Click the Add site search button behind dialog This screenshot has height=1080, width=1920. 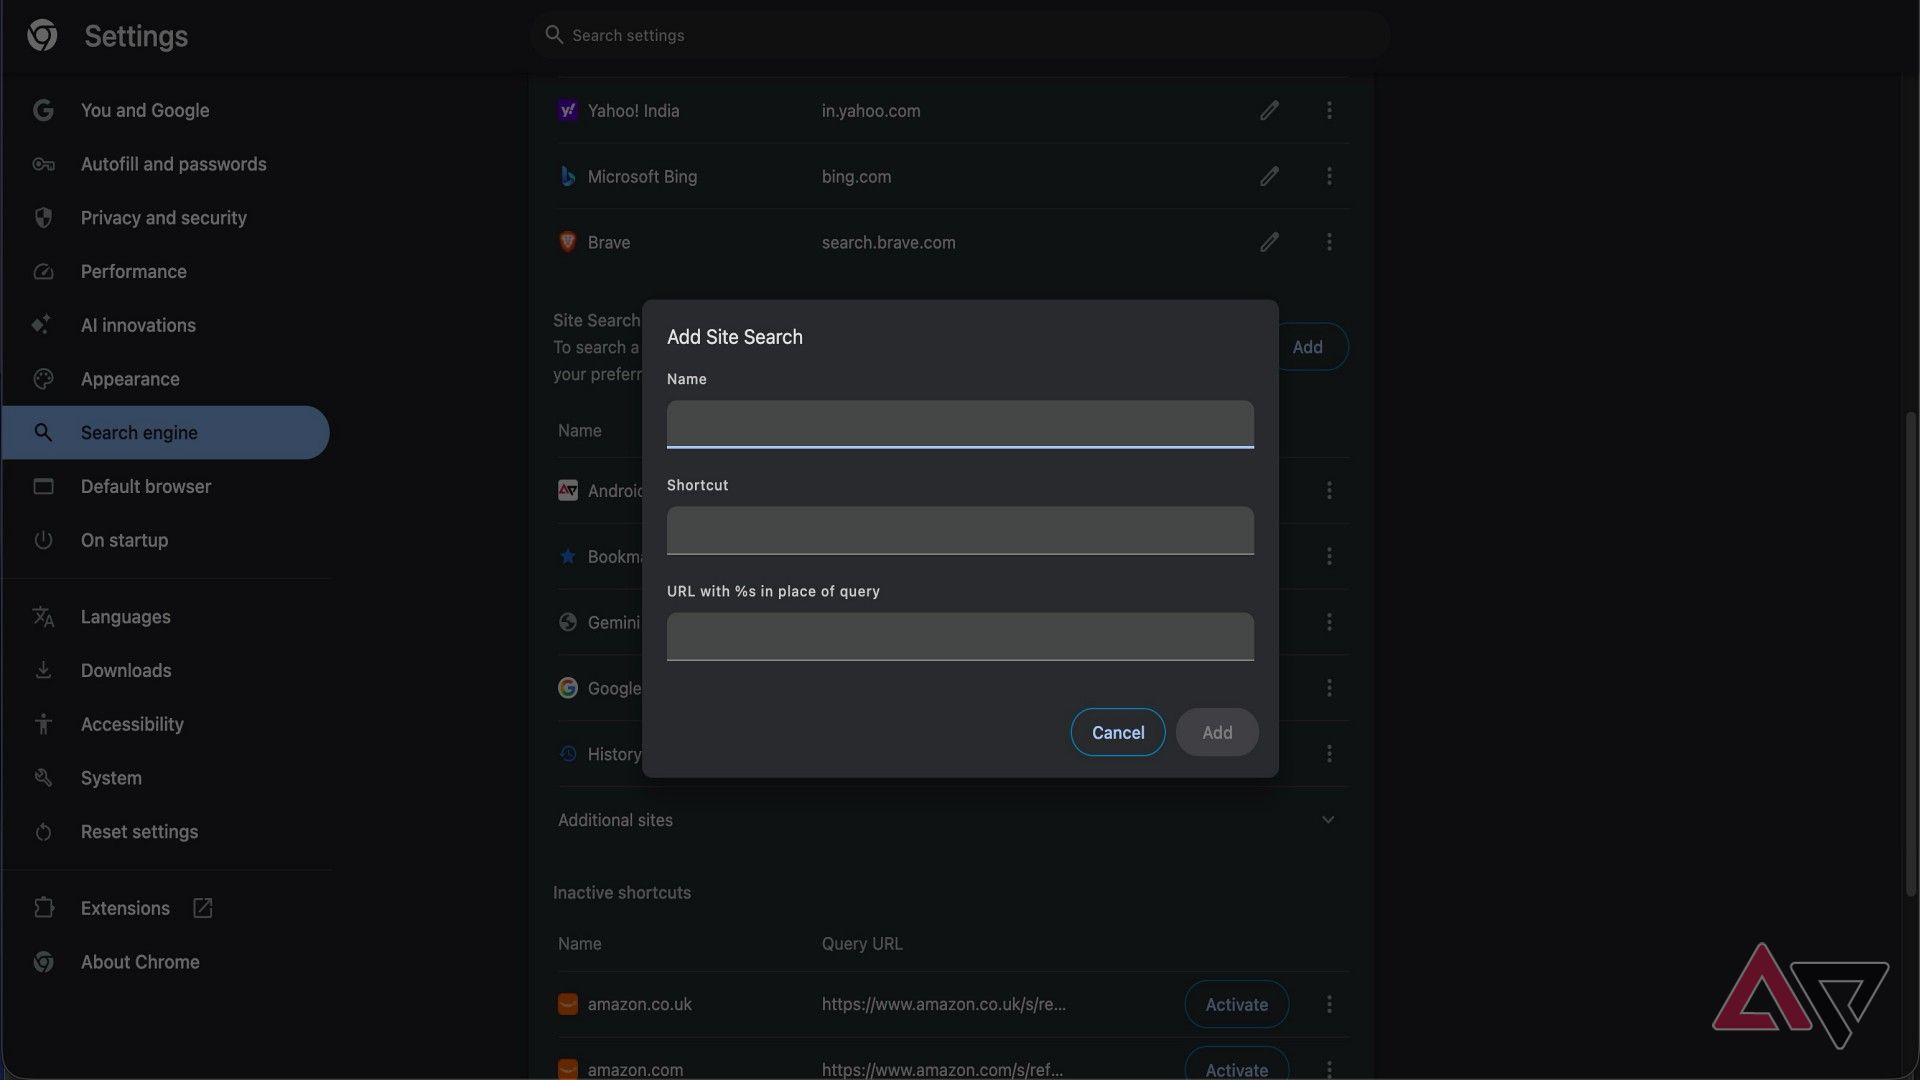pos(1313,347)
